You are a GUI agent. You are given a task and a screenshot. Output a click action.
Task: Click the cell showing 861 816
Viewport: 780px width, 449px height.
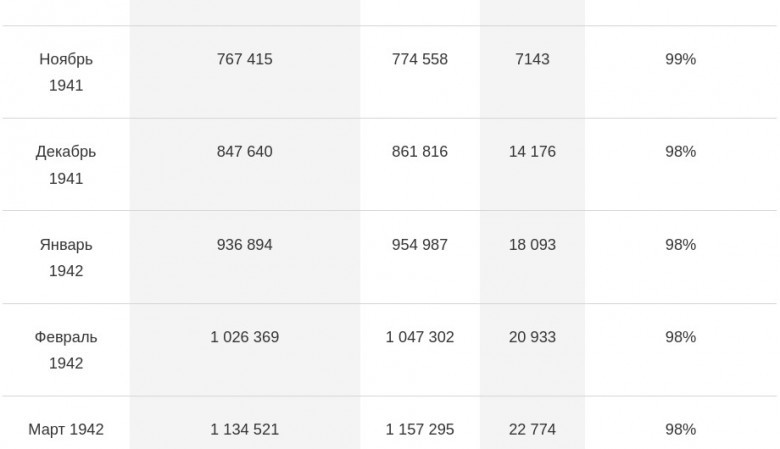click(x=419, y=152)
